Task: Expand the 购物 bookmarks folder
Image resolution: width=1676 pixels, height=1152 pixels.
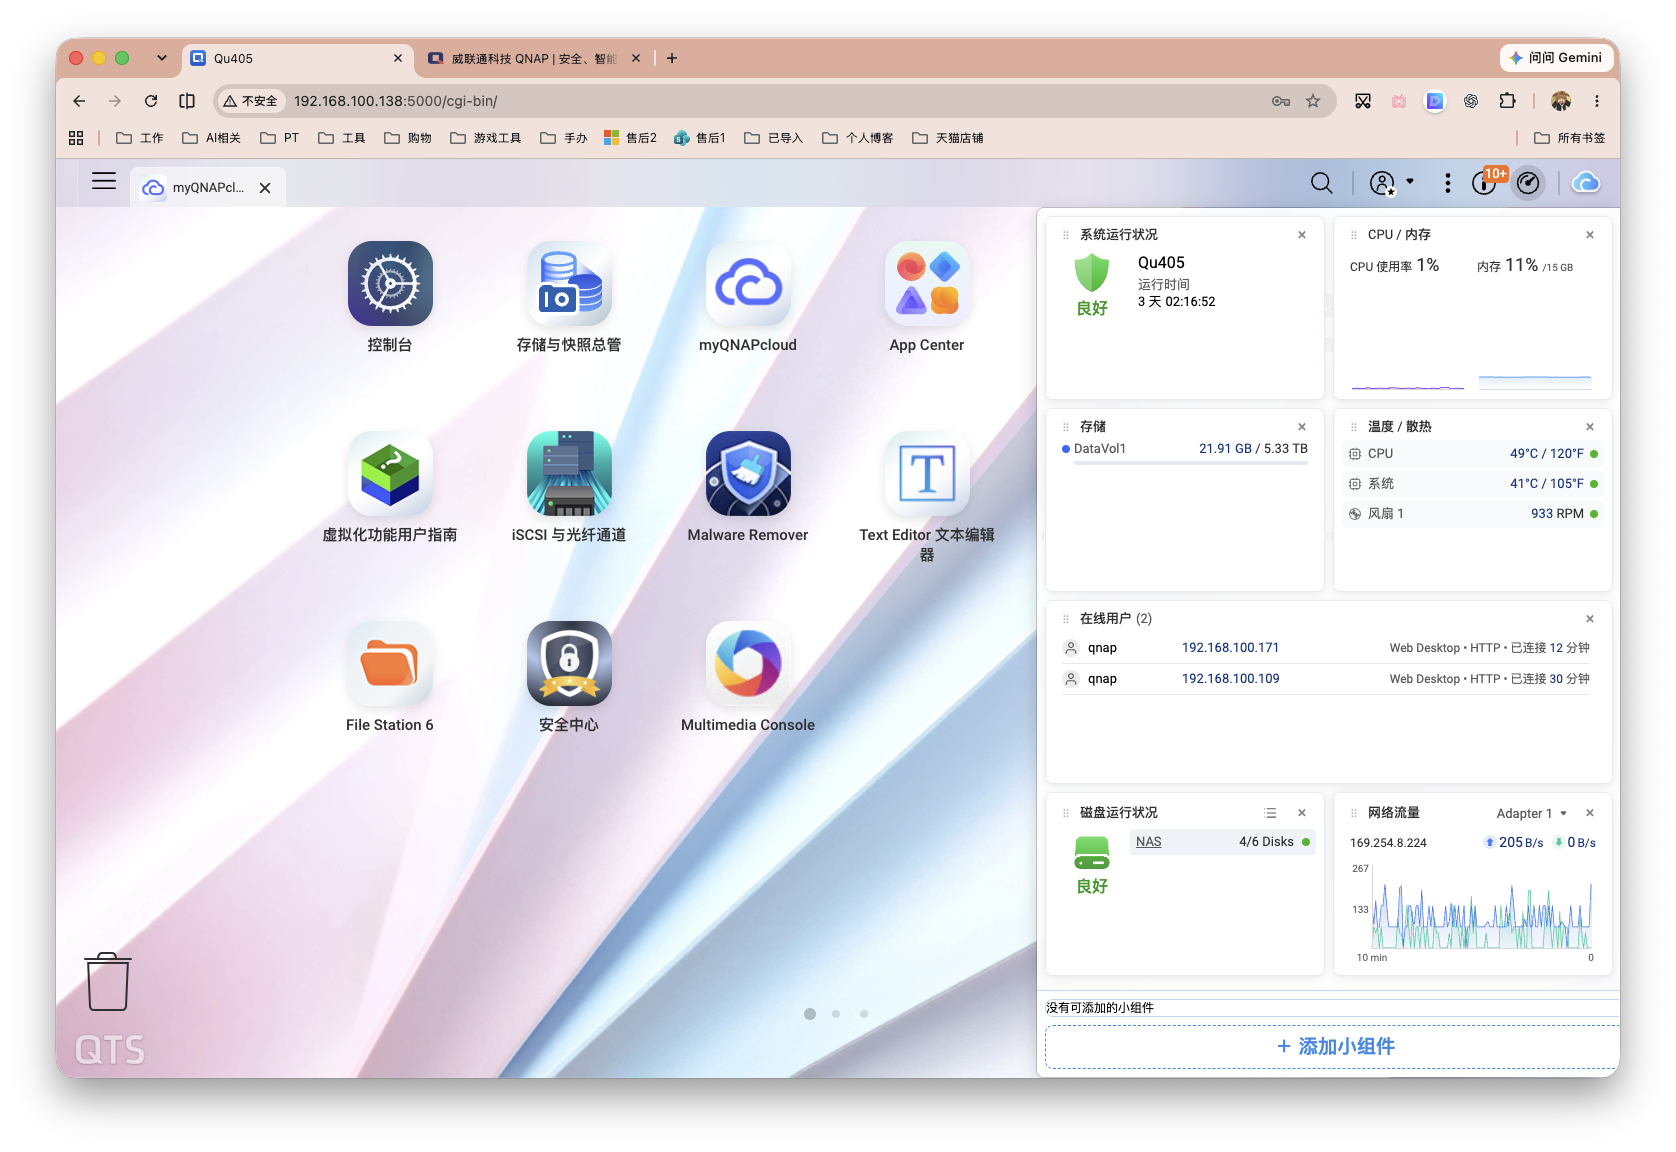Action: (408, 138)
